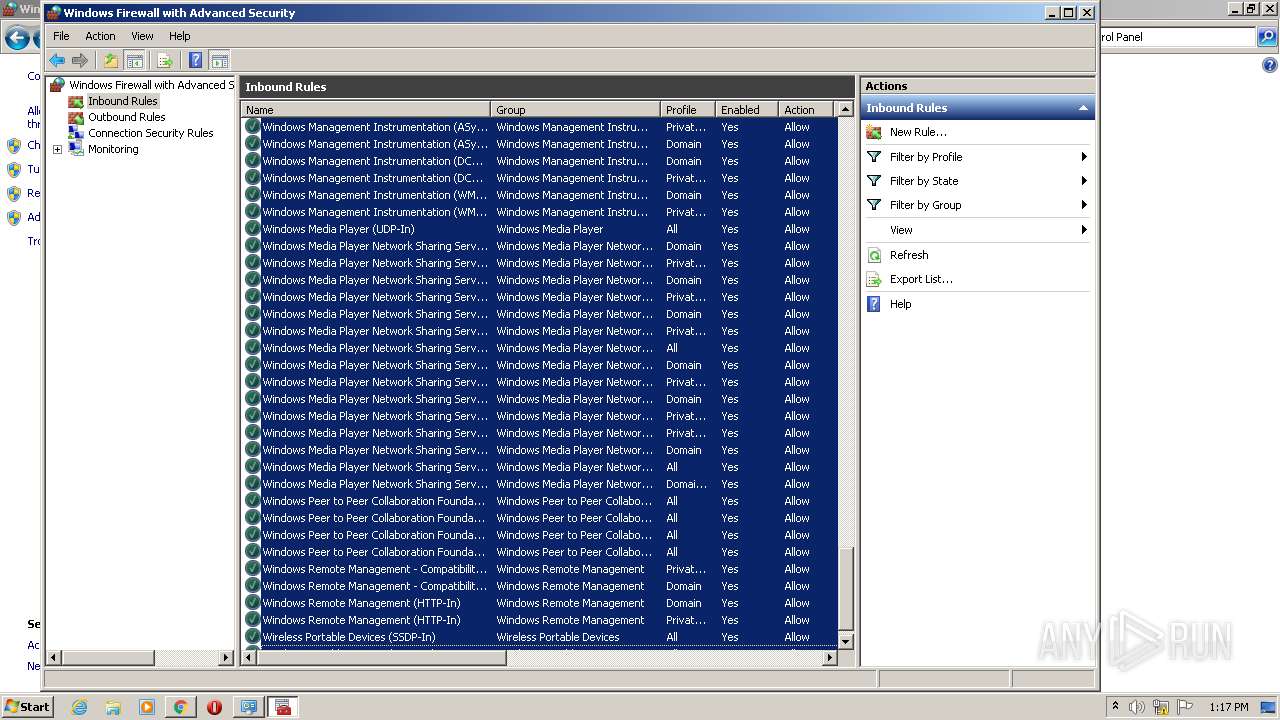Open the View submenu arrow in Actions
This screenshot has width=1280, height=720.
(x=1084, y=230)
